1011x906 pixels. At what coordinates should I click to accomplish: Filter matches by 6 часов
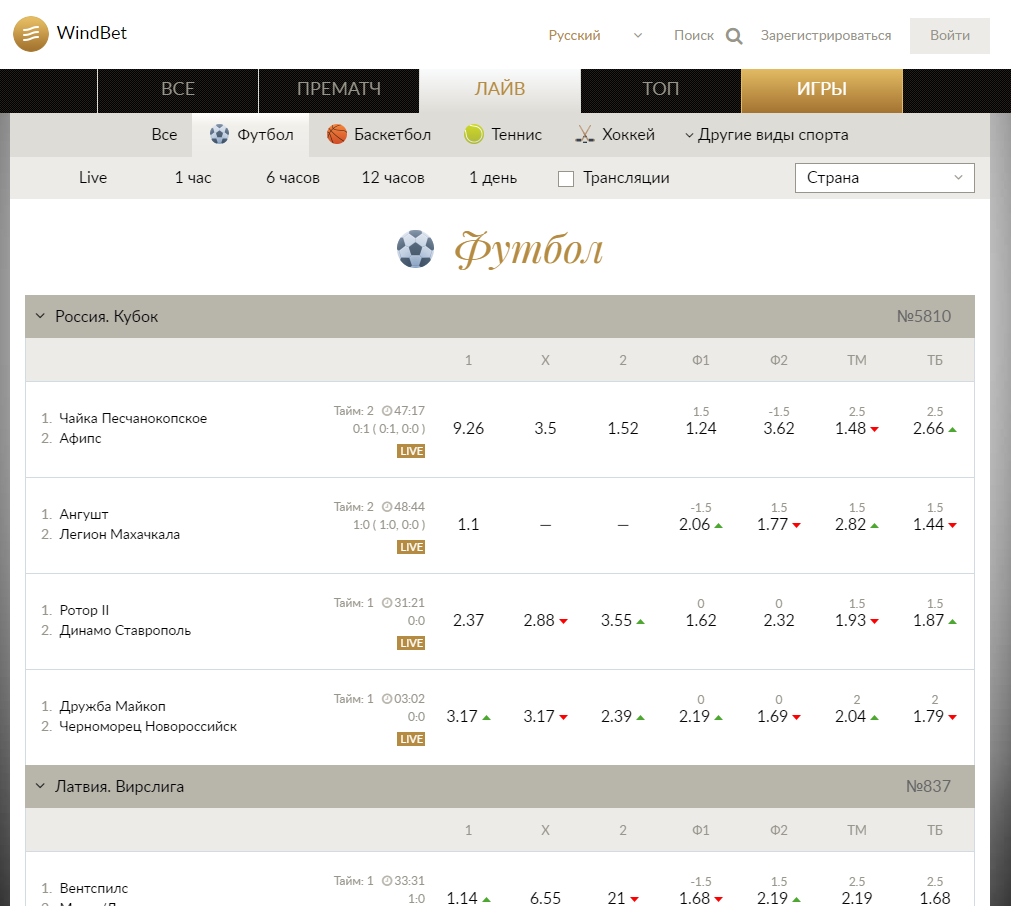click(292, 178)
